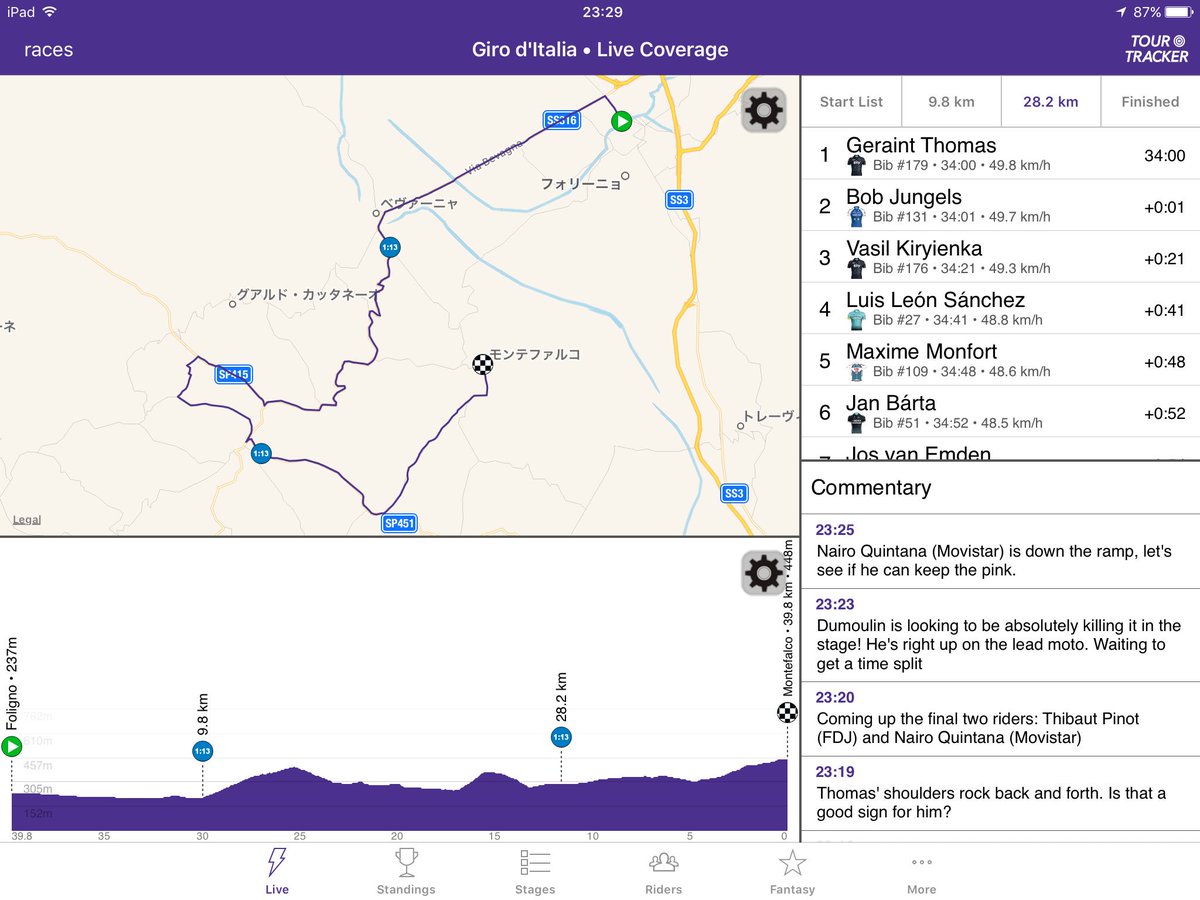Open the 23:25 Quintana commentary entry
Image resolution: width=1200 pixels, height=900 pixels.
(x=1000, y=551)
